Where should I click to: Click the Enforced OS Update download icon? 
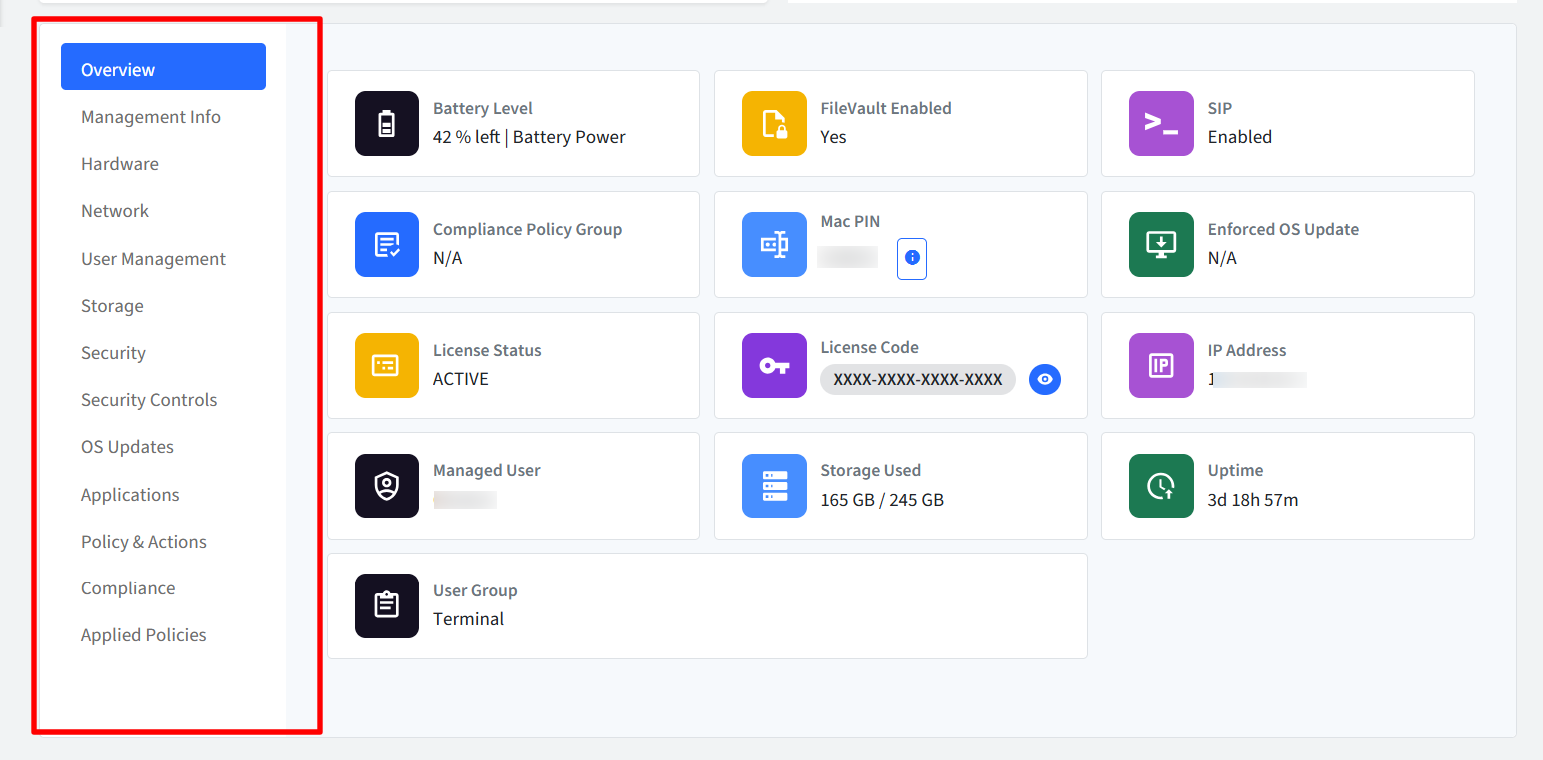click(1161, 244)
